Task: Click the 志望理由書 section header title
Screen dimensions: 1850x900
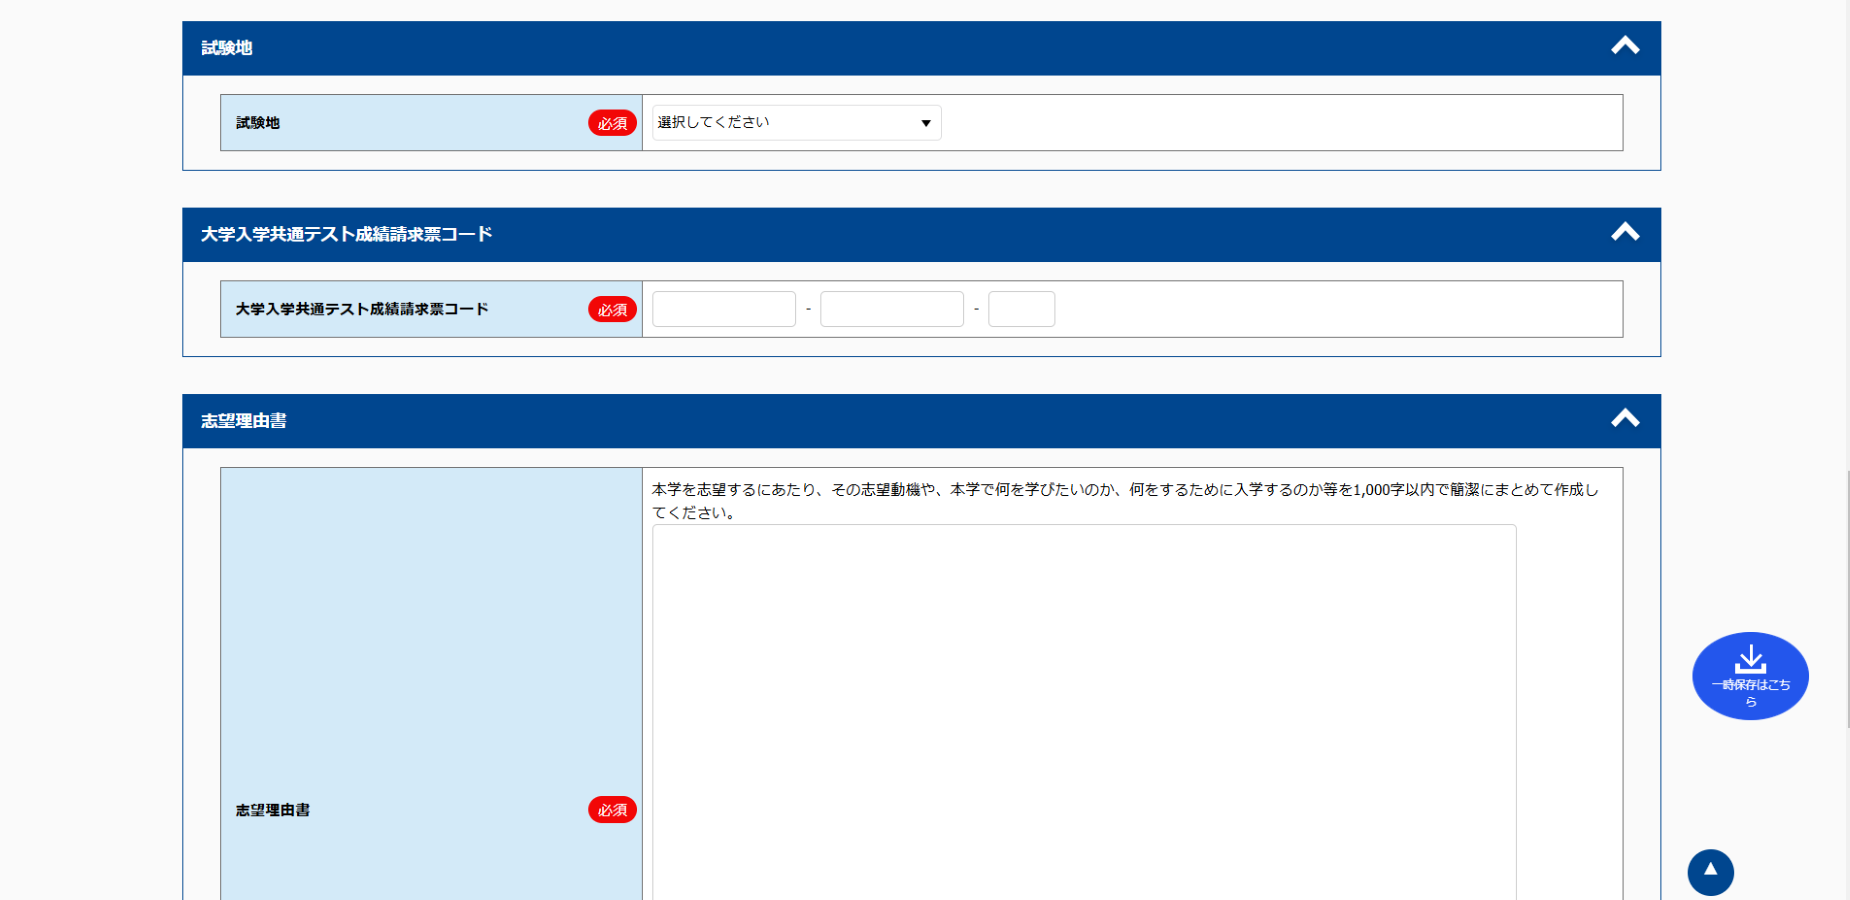Action: [244, 421]
